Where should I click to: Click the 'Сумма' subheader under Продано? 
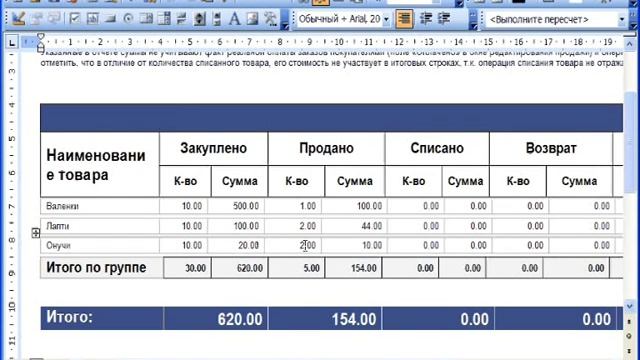[x=354, y=181]
